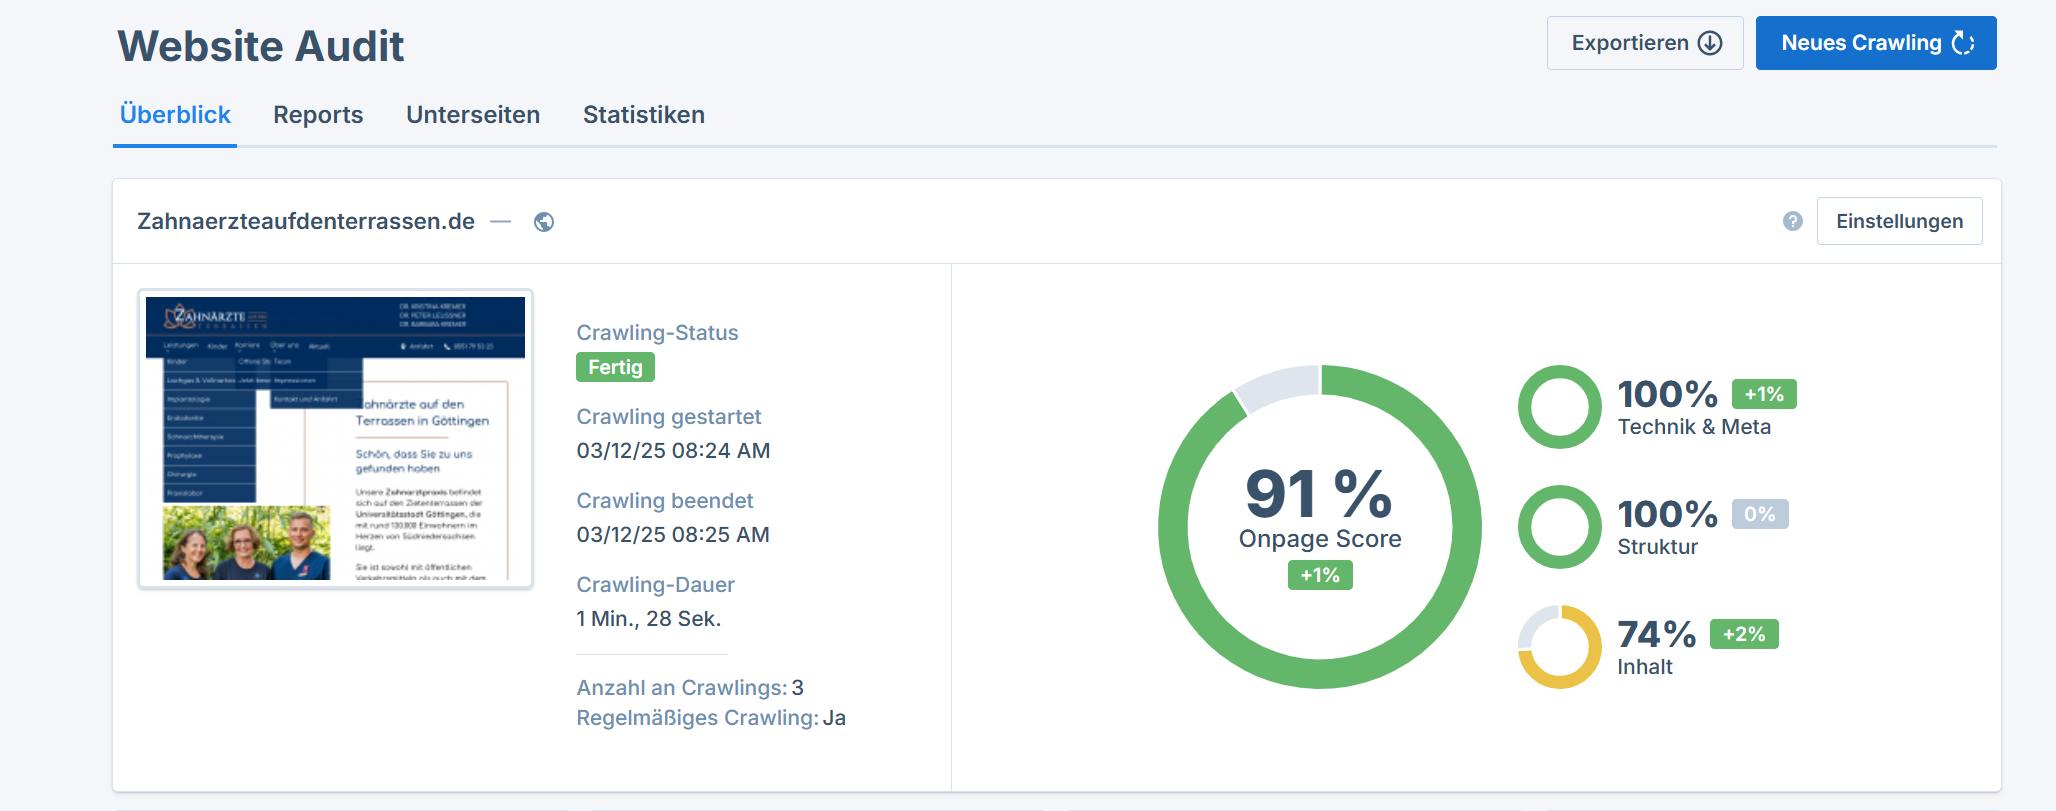Image resolution: width=2056 pixels, height=811 pixels.
Task: Click the green Fertig status badge
Action: point(615,367)
